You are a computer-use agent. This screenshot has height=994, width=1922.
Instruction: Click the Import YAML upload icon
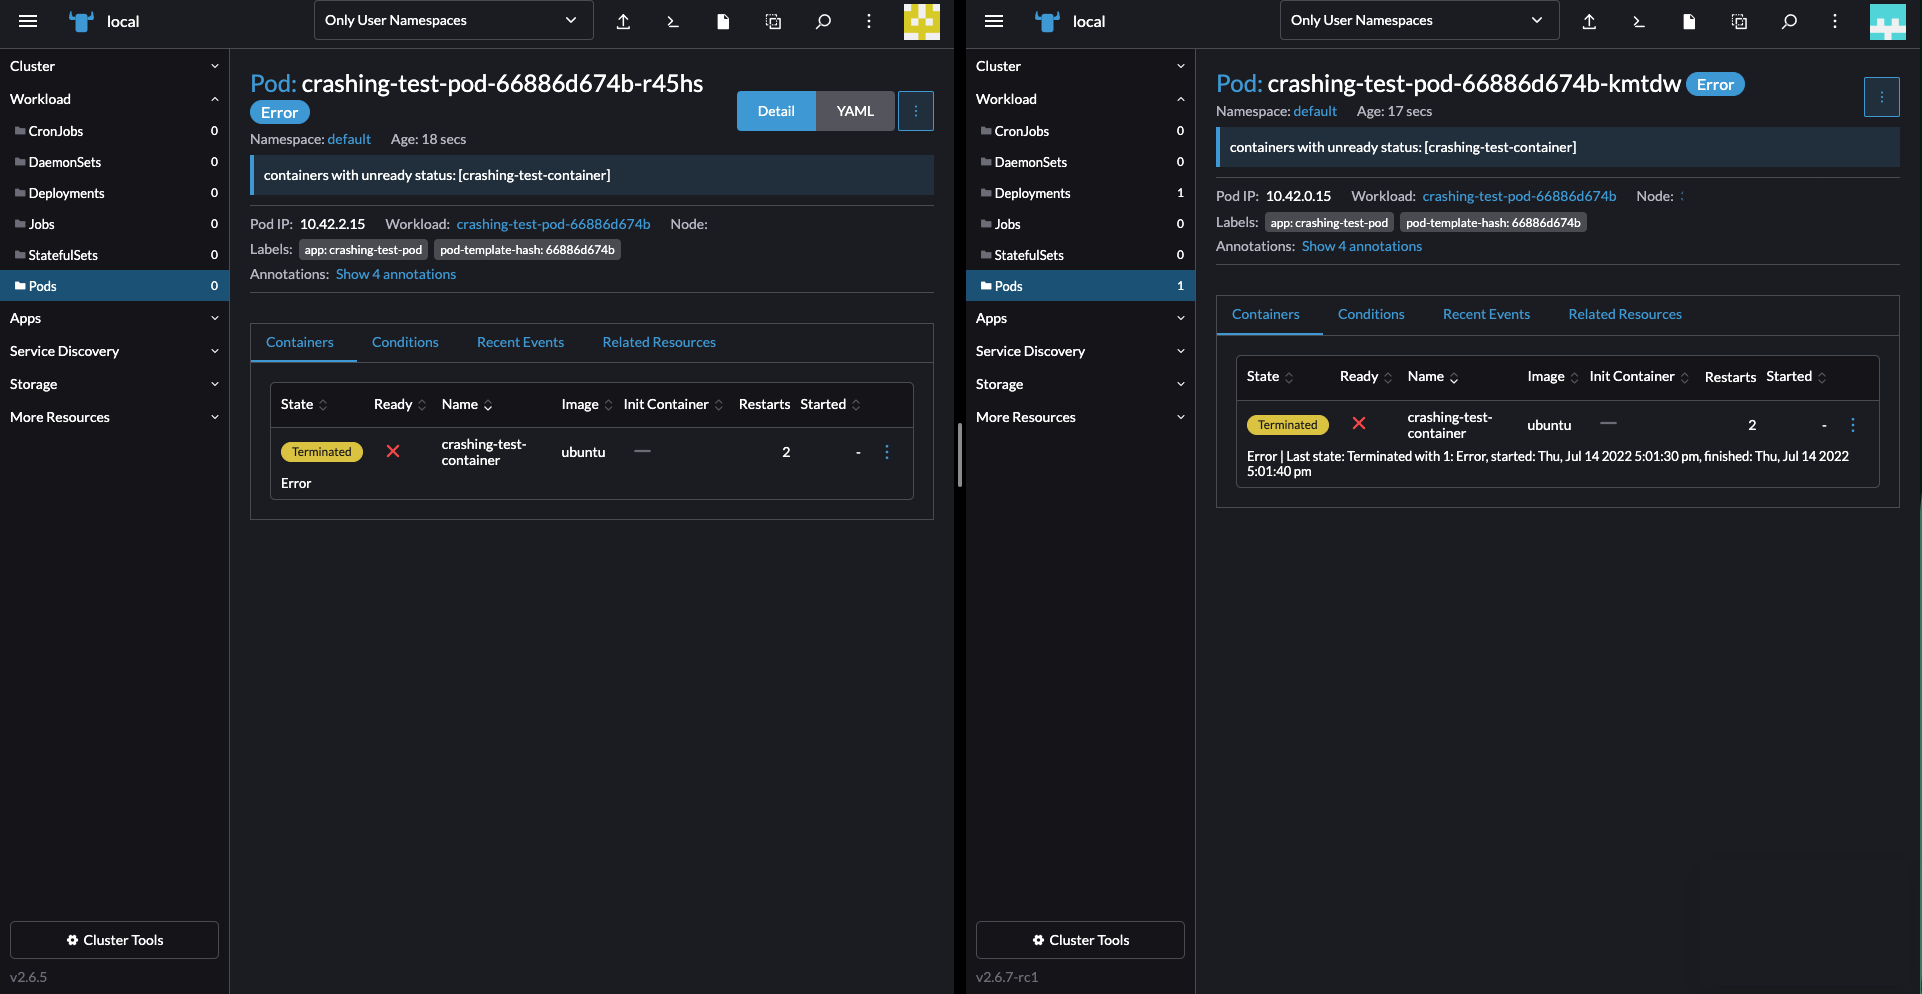click(x=623, y=21)
